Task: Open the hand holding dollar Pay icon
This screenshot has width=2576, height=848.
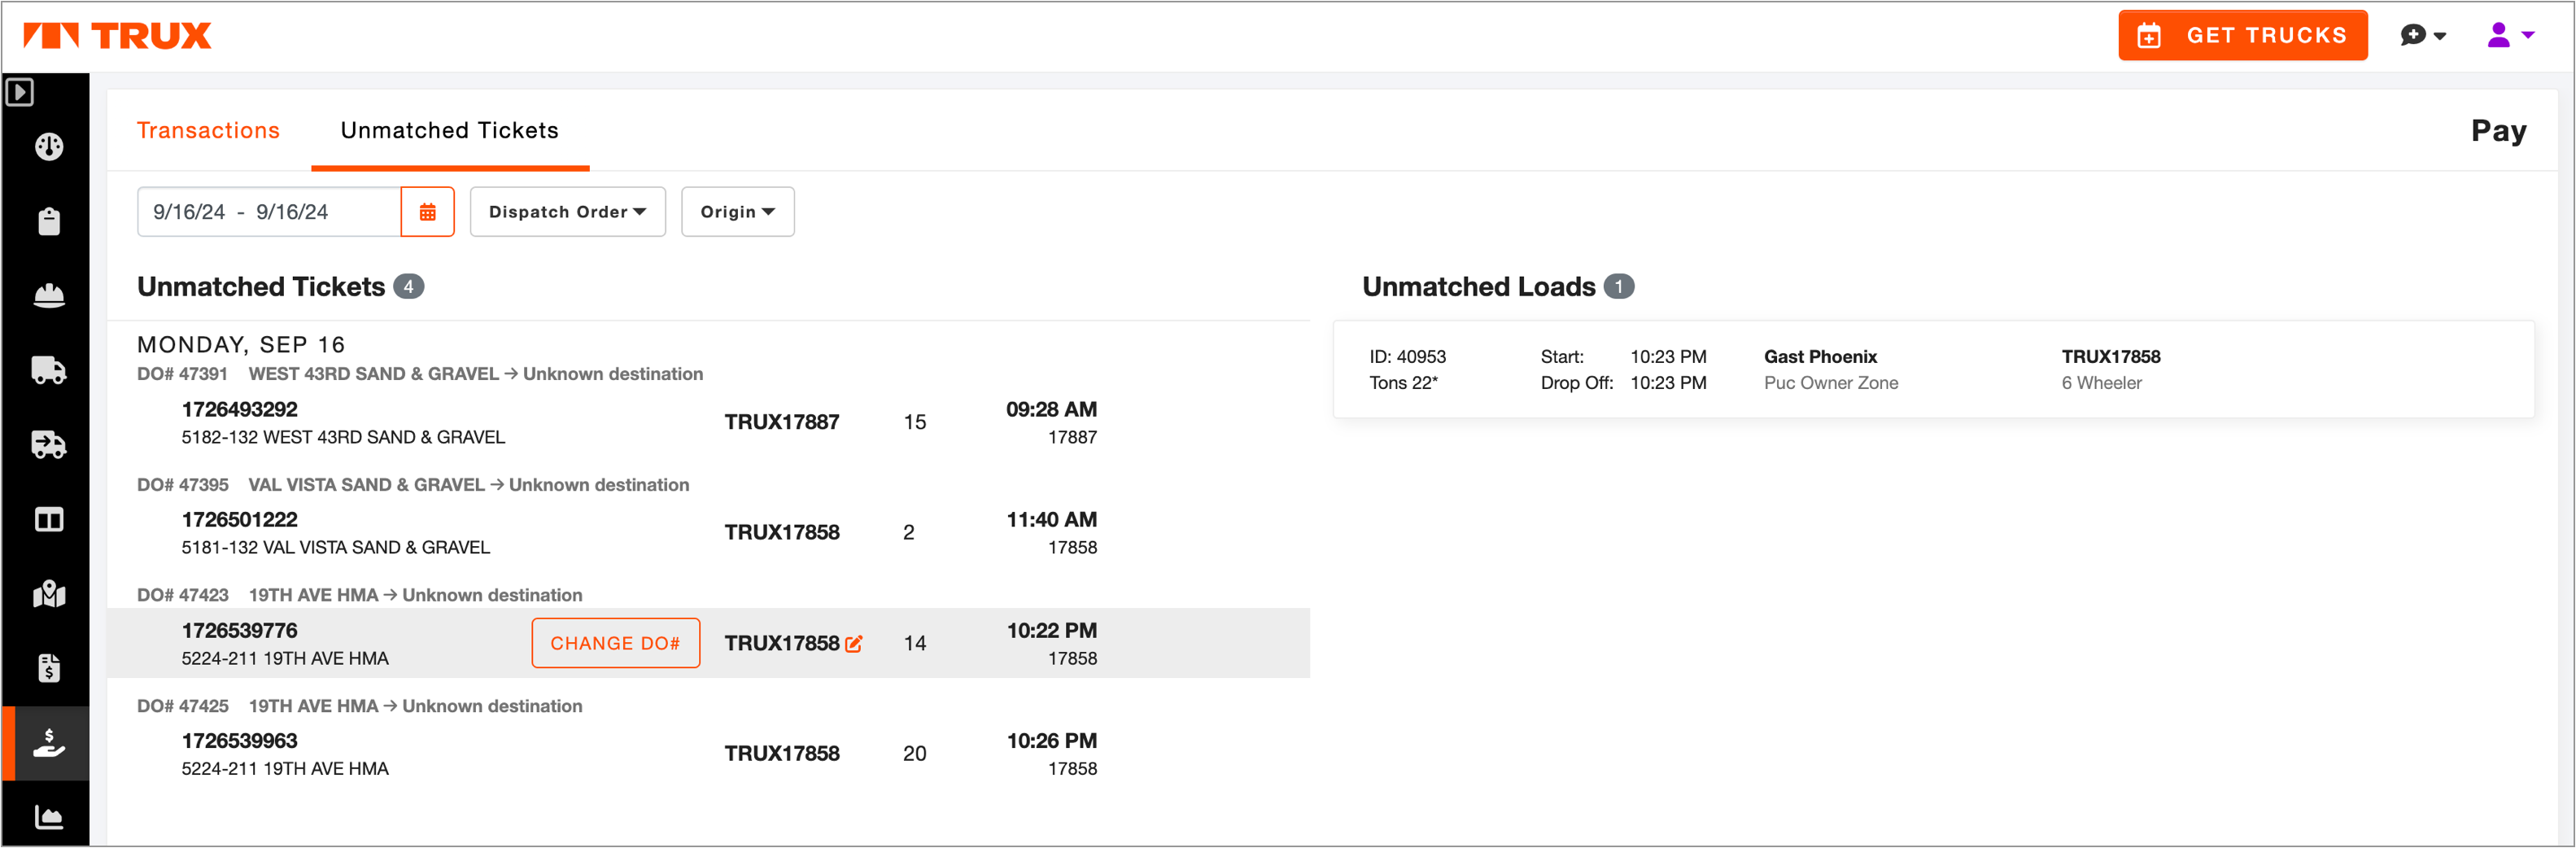Action: click(x=49, y=743)
